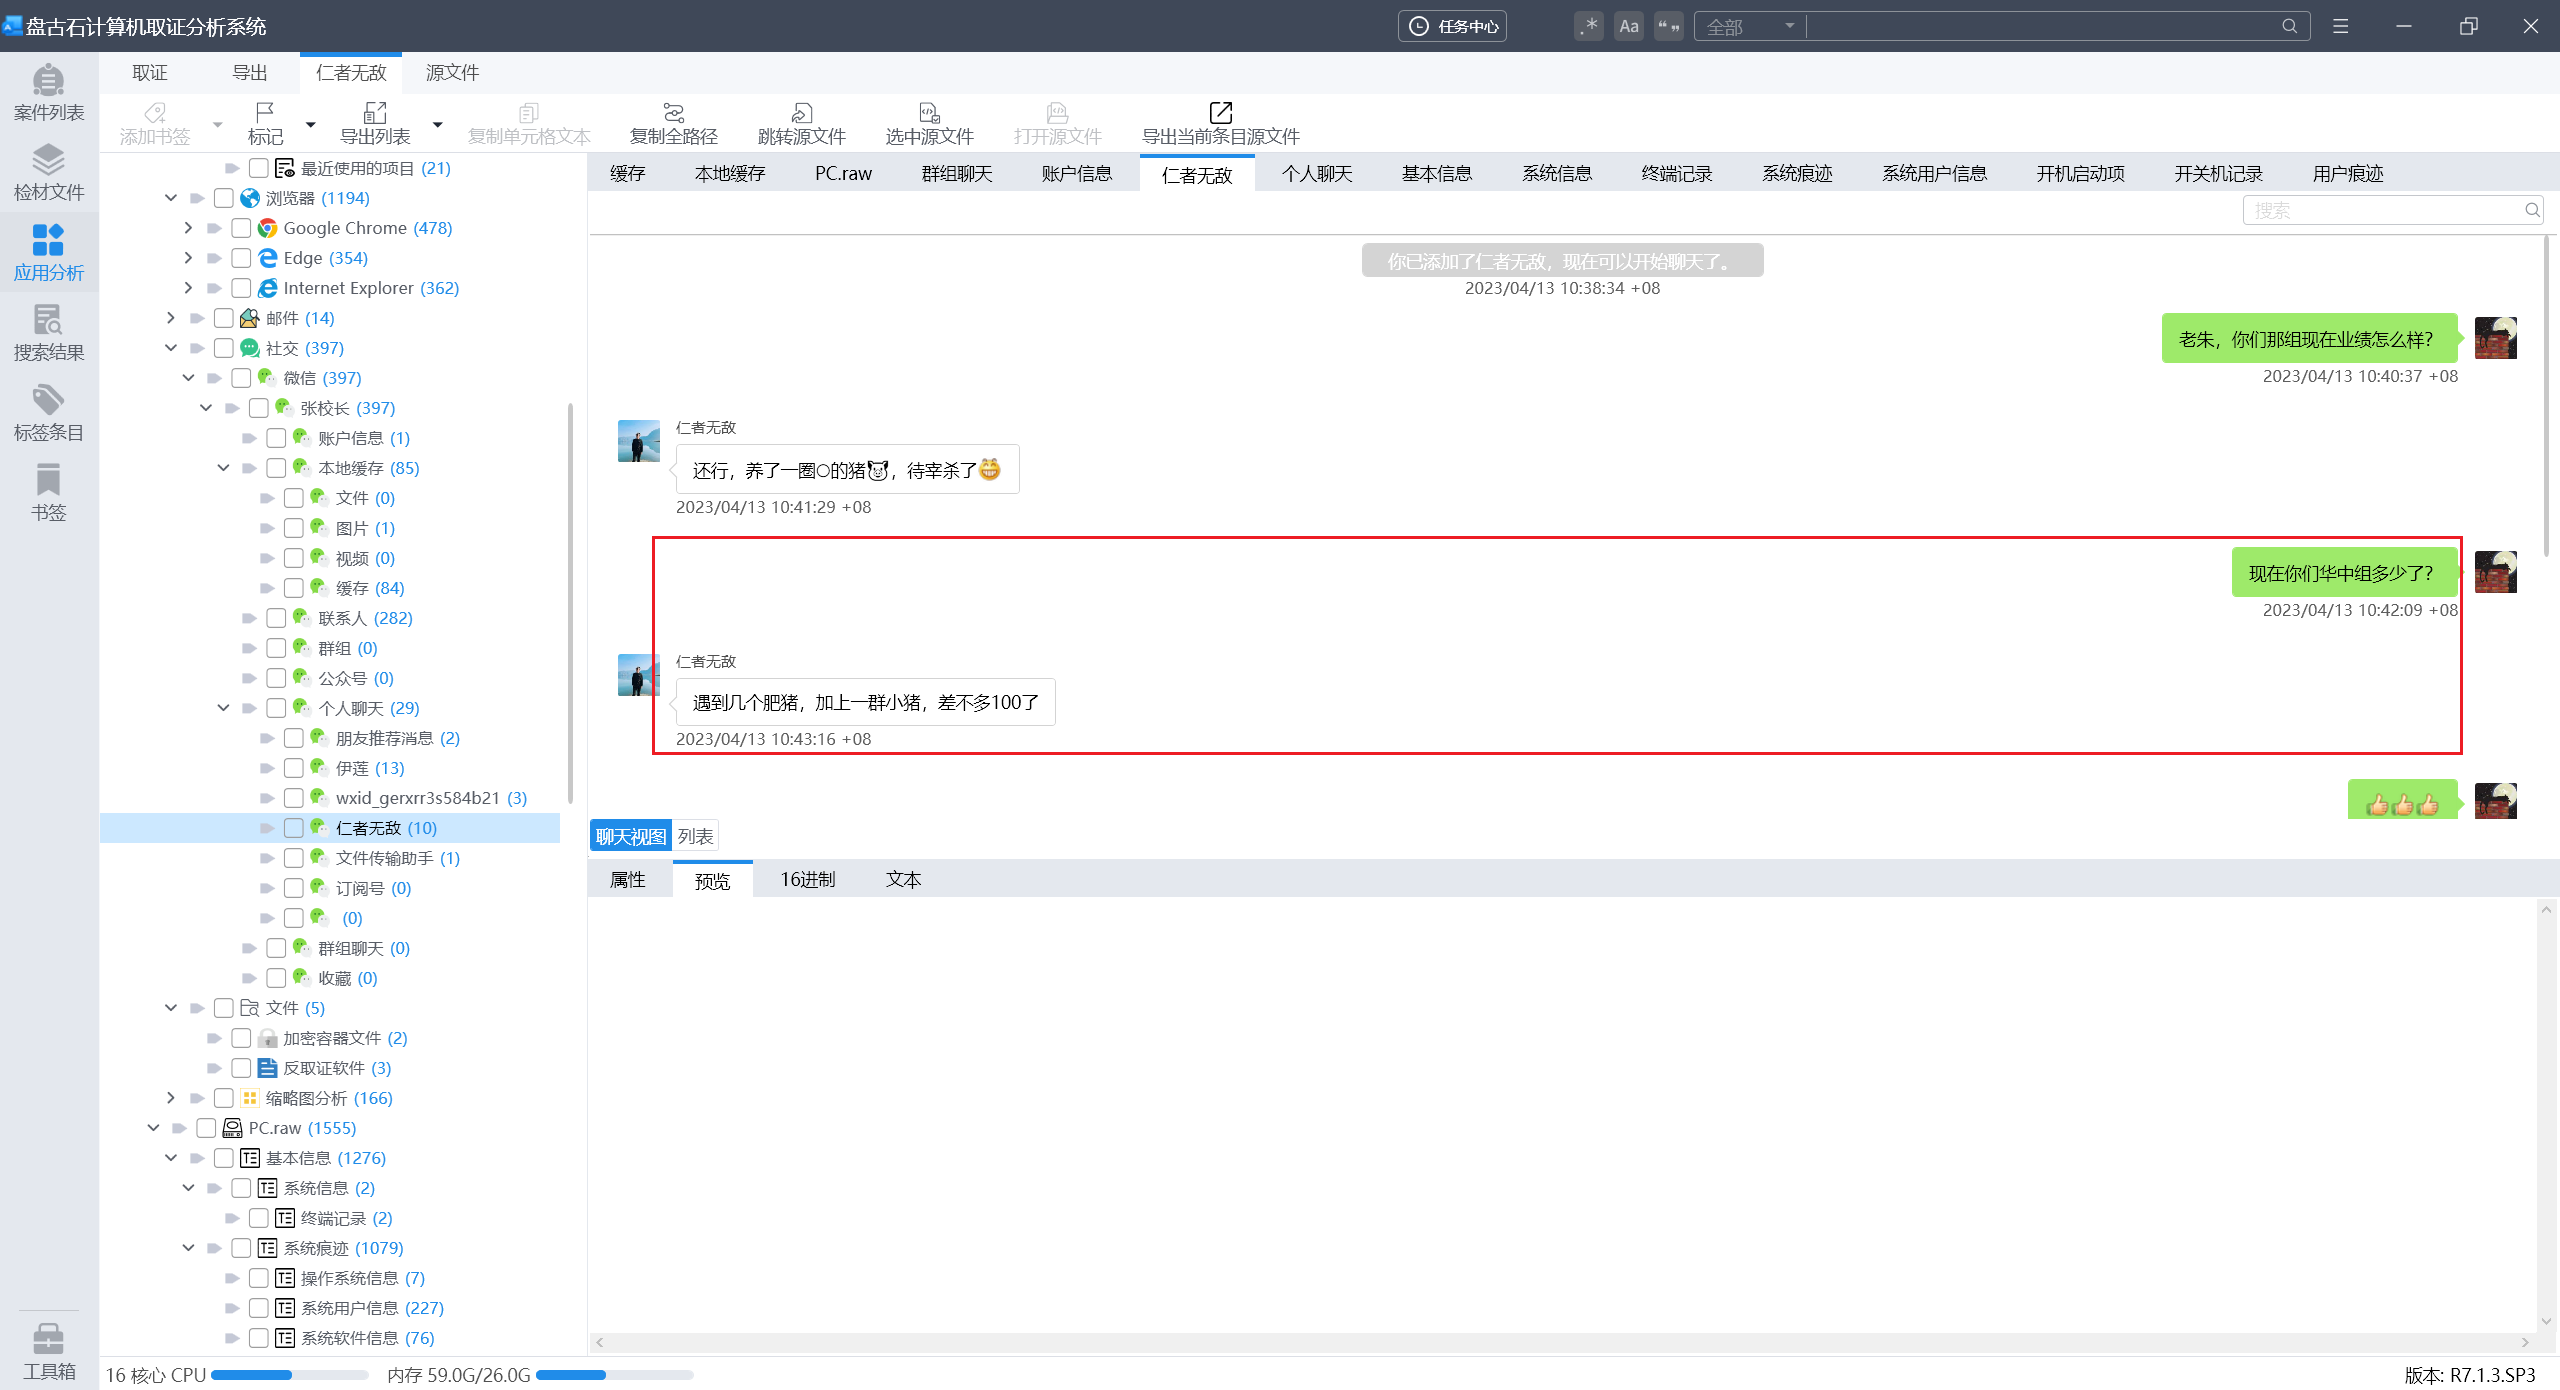
Task: Switch to the 群组聊天 tab
Action: [956, 174]
